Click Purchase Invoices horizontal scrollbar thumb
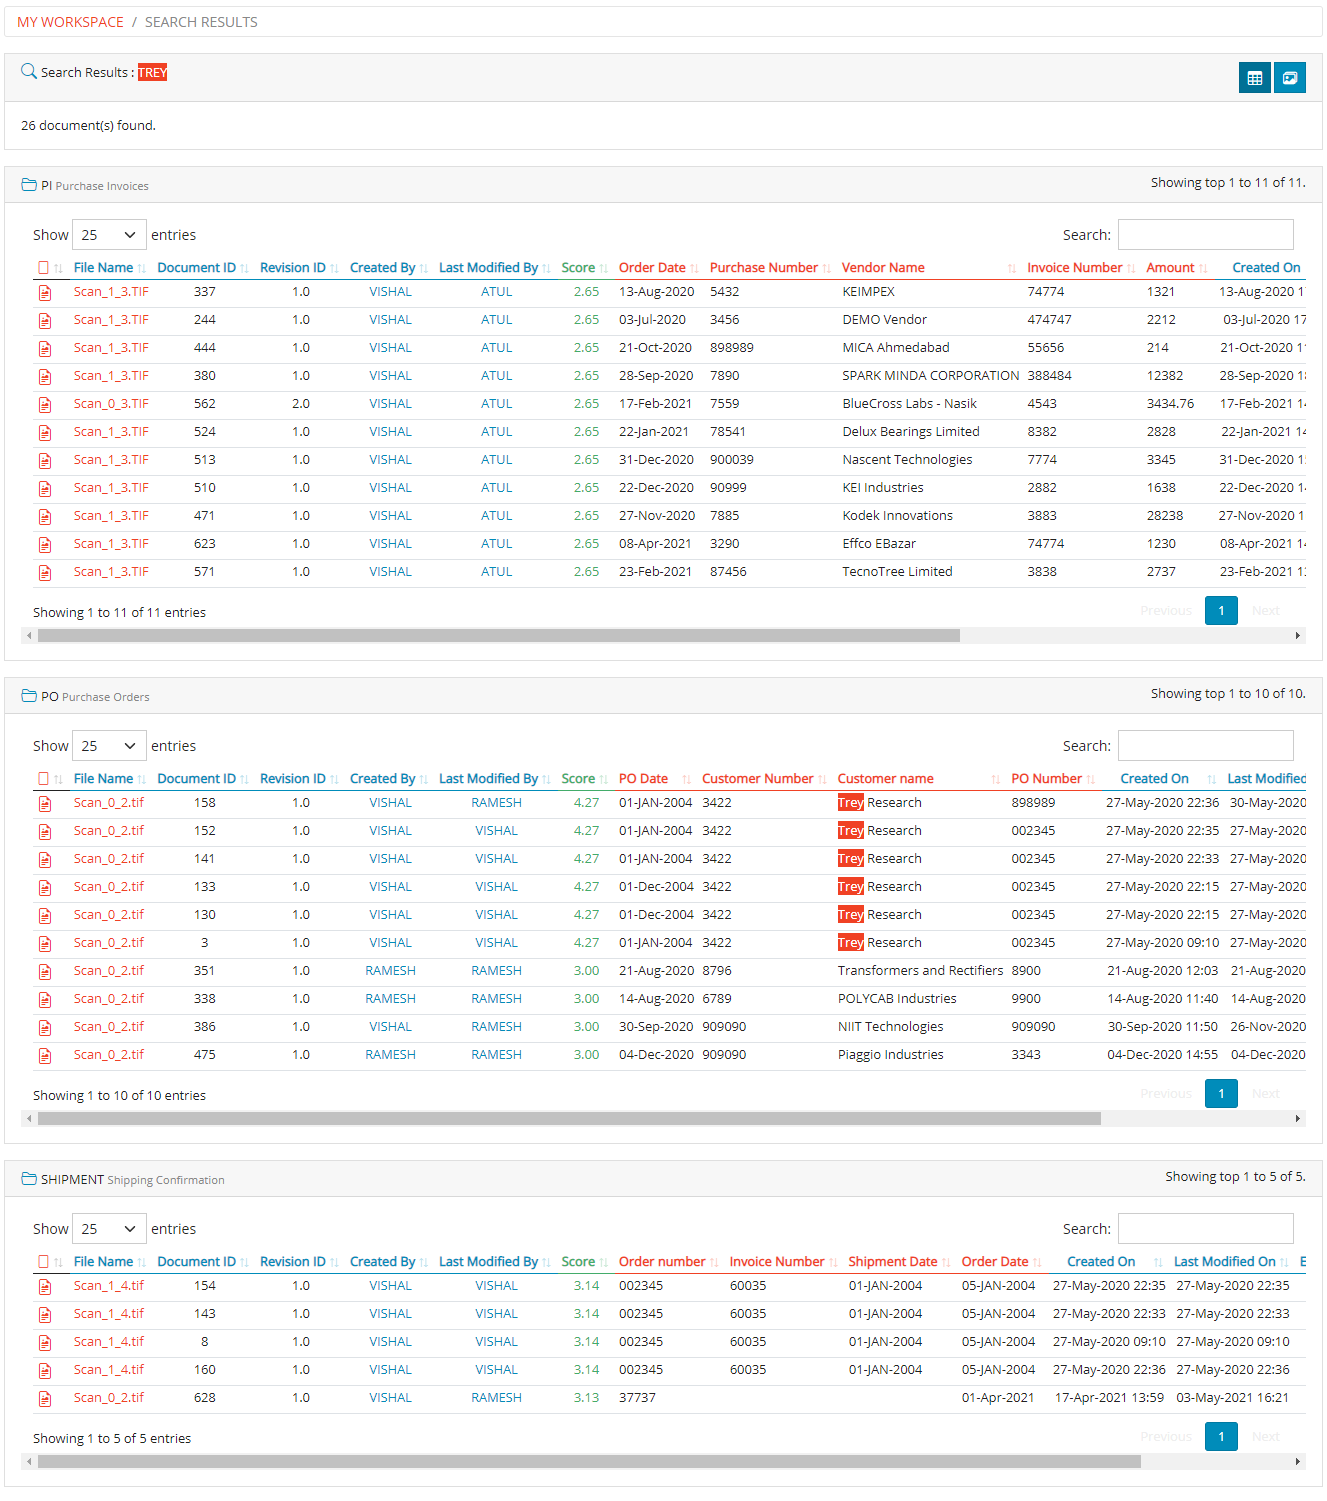The height and width of the screenshot is (1501, 1327). (x=499, y=635)
